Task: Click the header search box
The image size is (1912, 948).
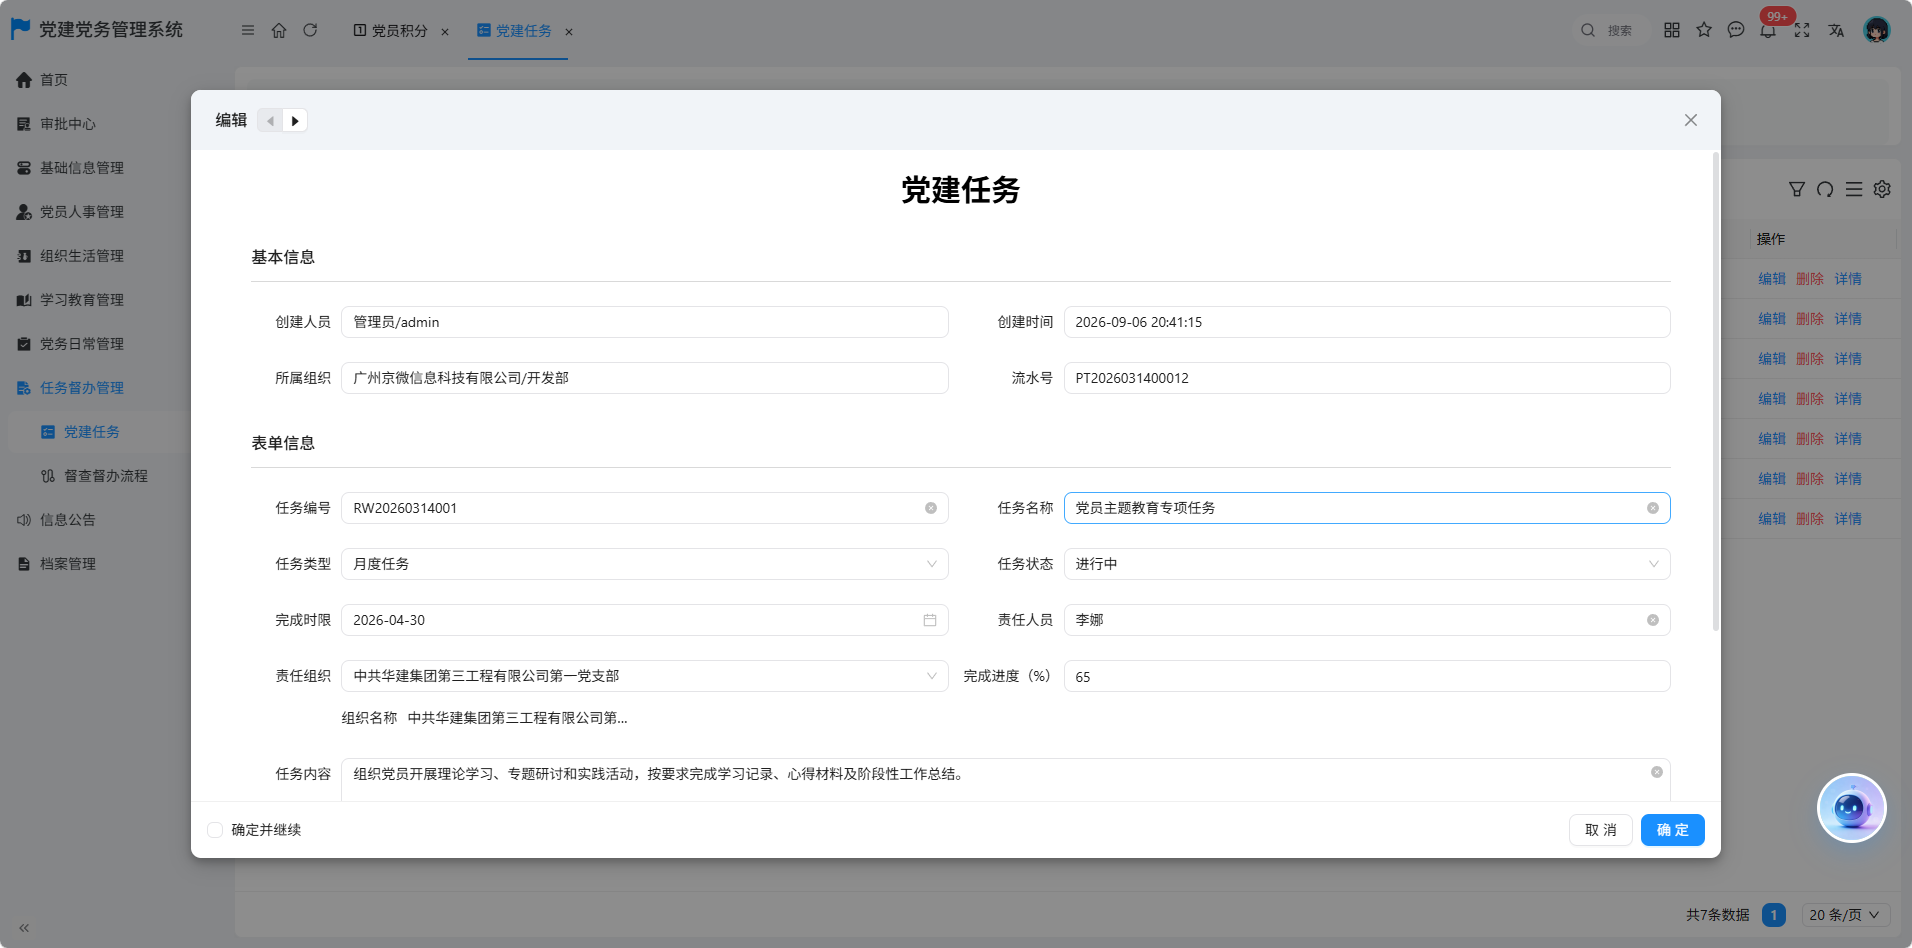Action: 1610,30
